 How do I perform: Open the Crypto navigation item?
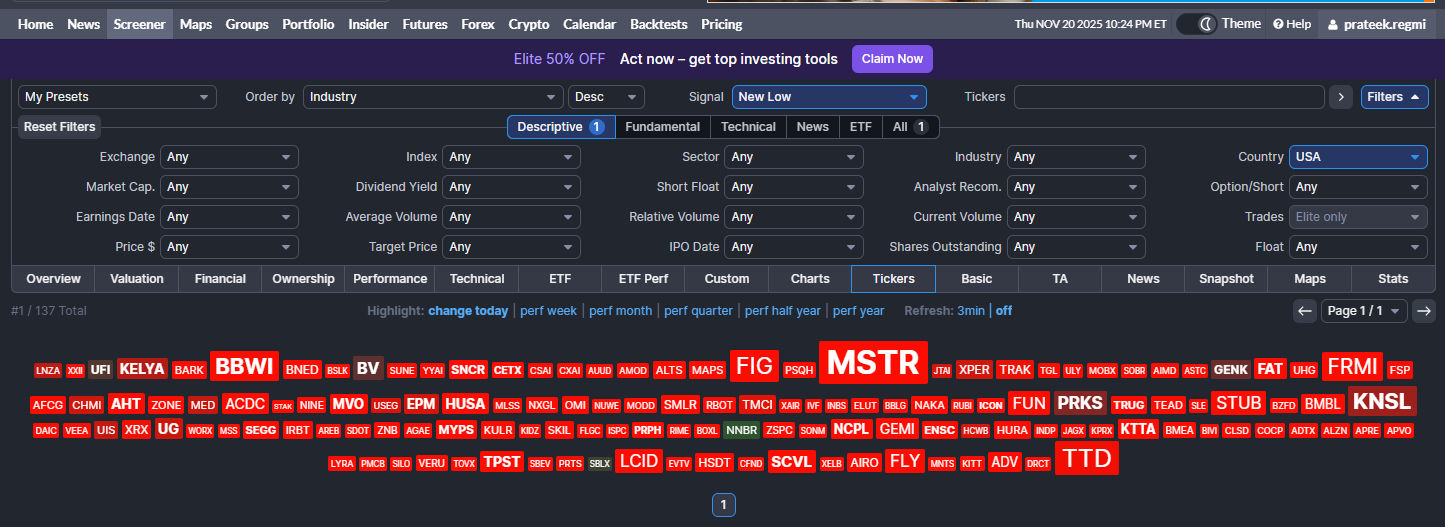pos(529,24)
